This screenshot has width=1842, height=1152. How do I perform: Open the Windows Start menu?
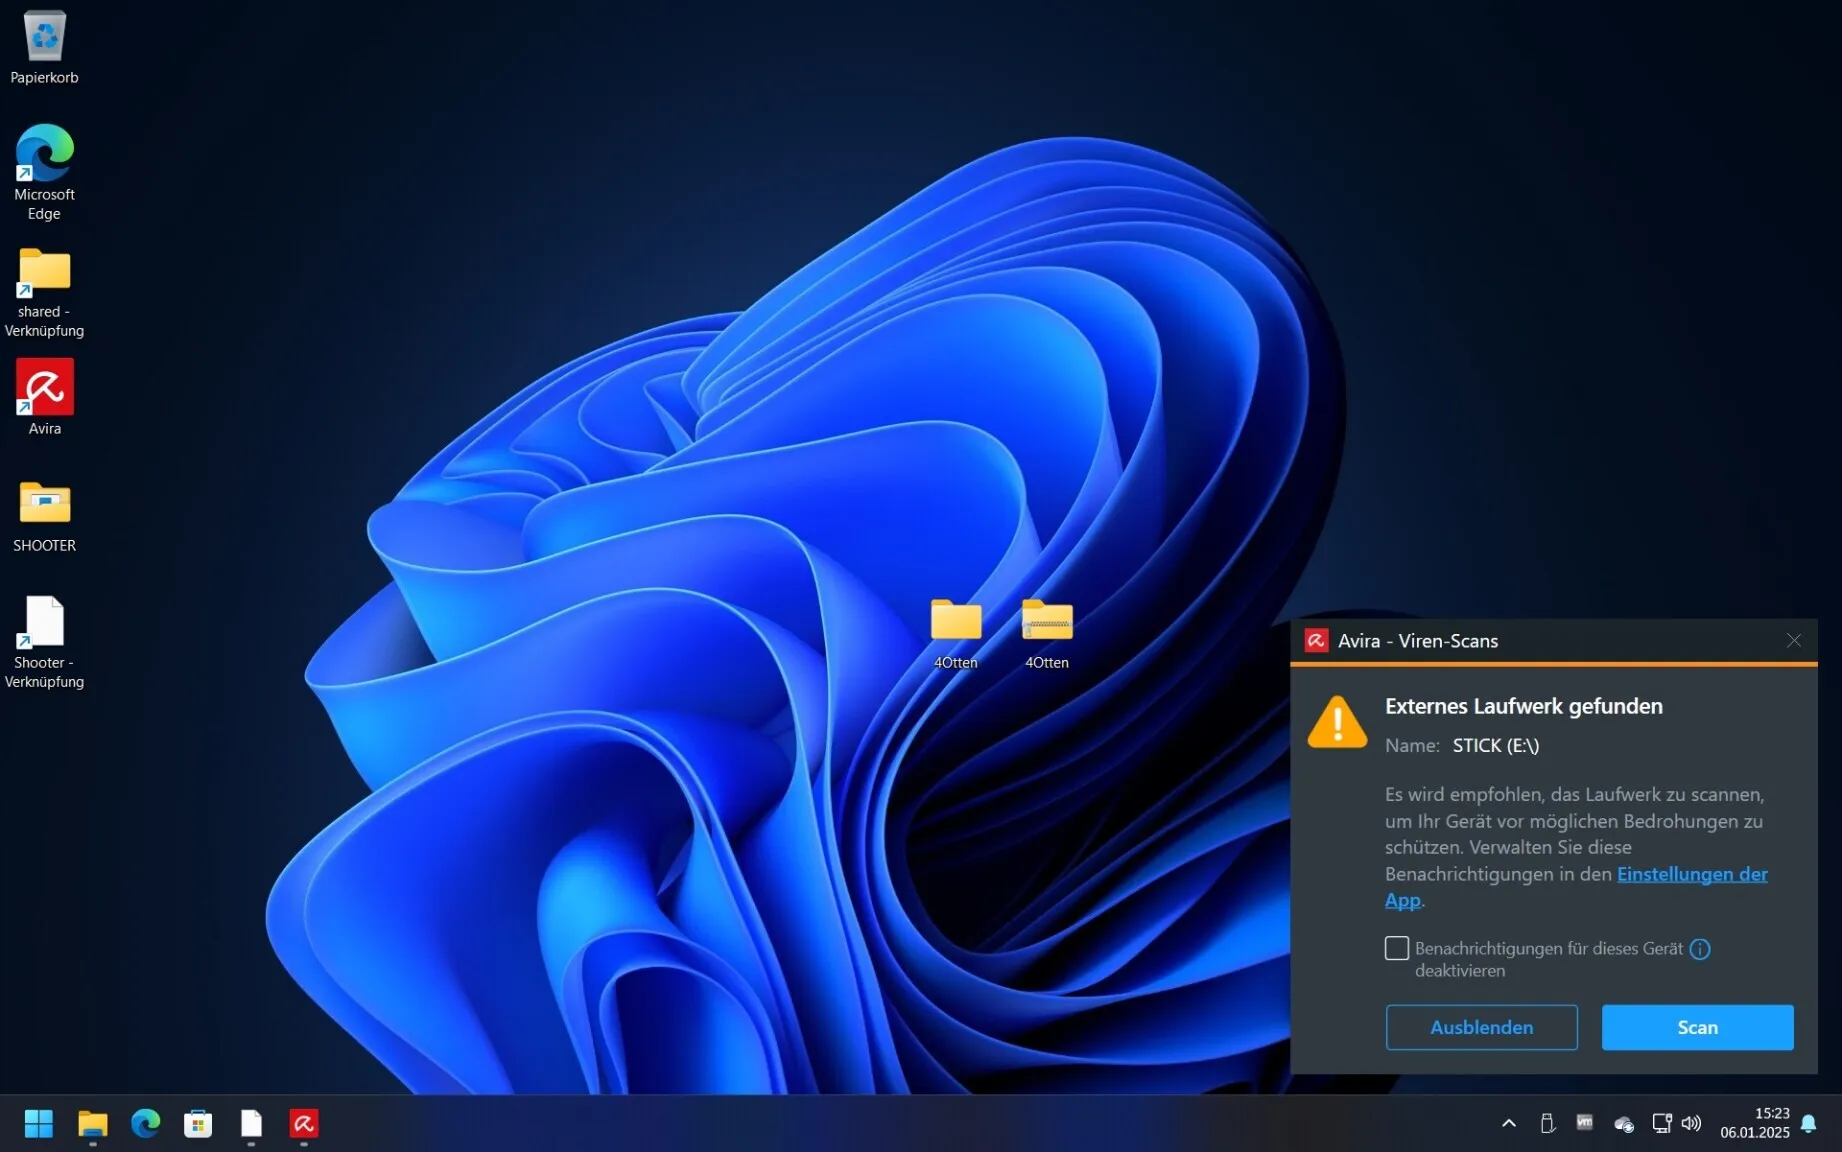tap(39, 1124)
